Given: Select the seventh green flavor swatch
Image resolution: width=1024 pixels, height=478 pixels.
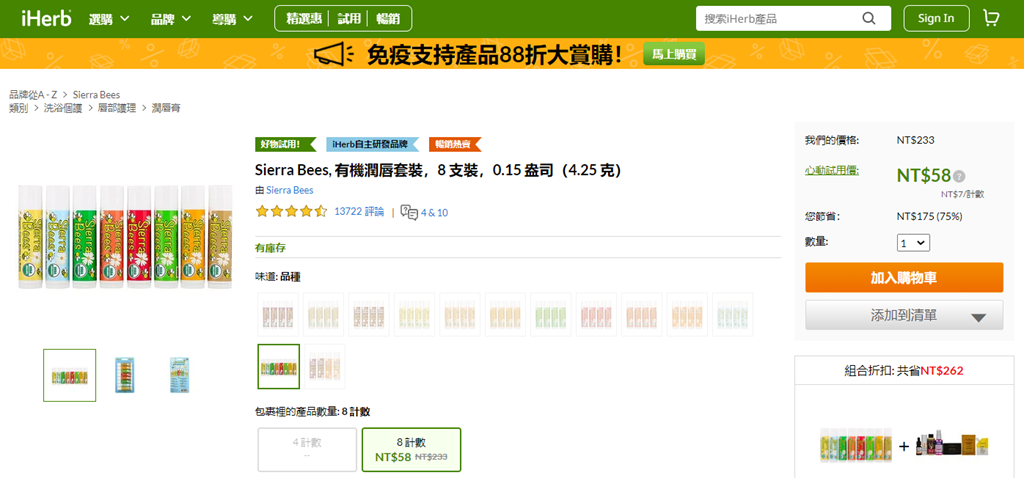Looking at the screenshot, I should pyautogui.click(x=551, y=314).
